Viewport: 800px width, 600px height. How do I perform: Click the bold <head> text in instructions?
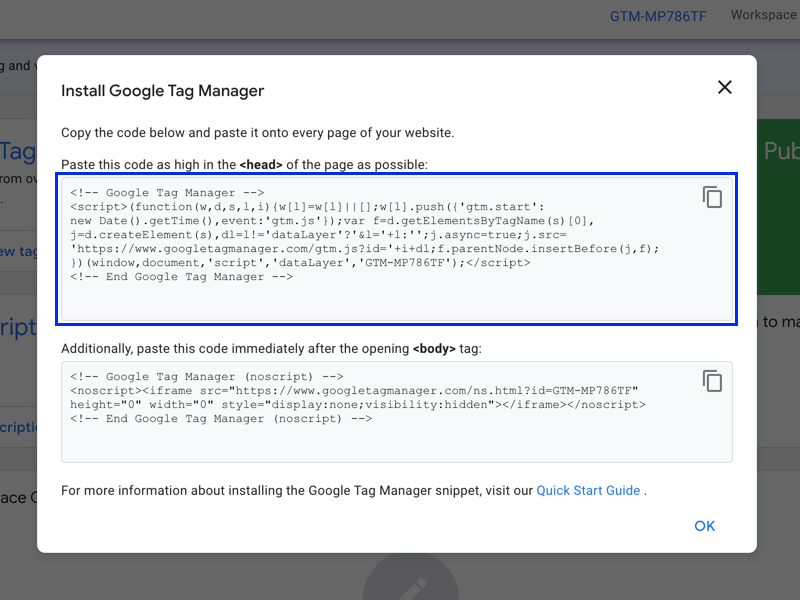pos(260,164)
